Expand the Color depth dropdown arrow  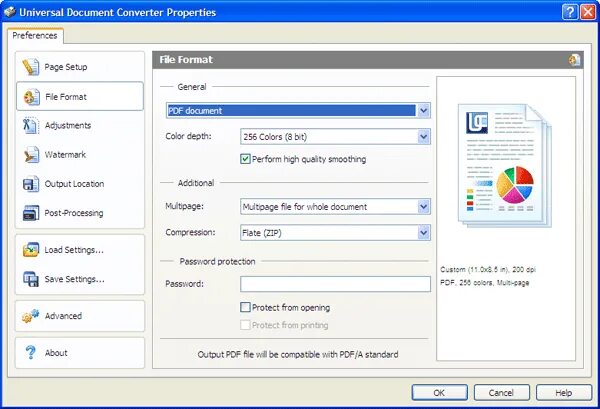point(423,137)
